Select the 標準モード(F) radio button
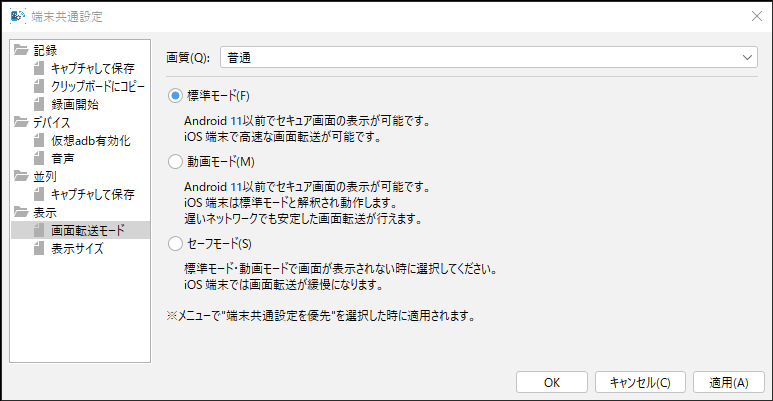This screenshot has width=773, height=401. [x=175, y=96]
